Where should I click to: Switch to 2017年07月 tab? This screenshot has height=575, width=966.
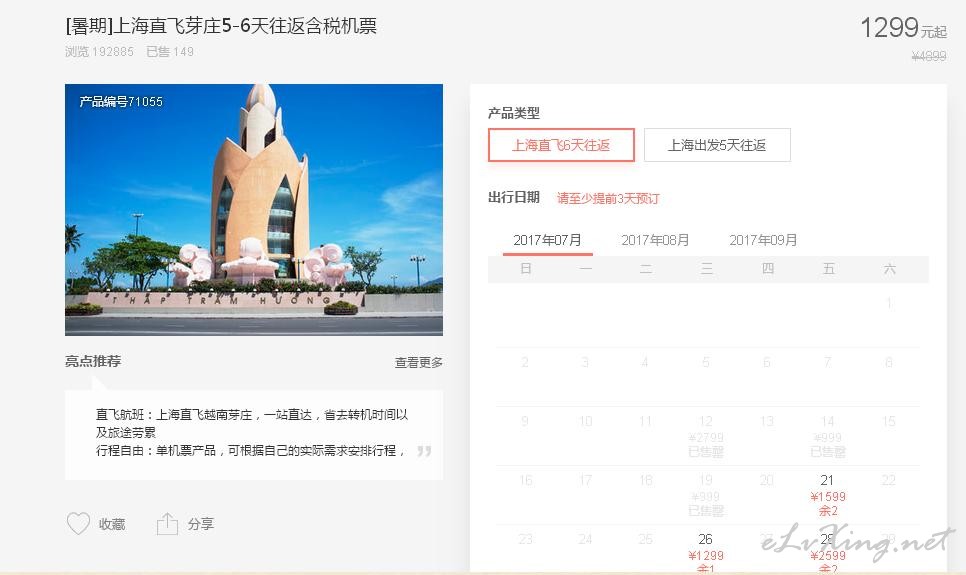click(x=547, y=240)
